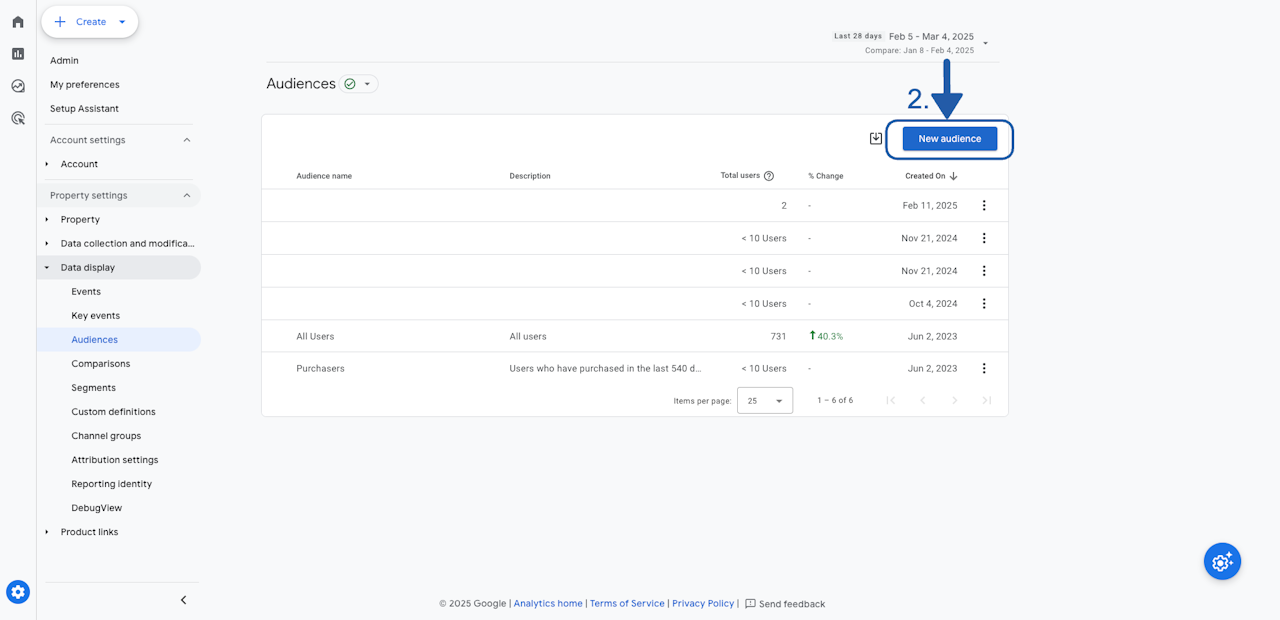Open the Reports icon in left rail
Screen dimensions: 1280x620
click(18, 54)
